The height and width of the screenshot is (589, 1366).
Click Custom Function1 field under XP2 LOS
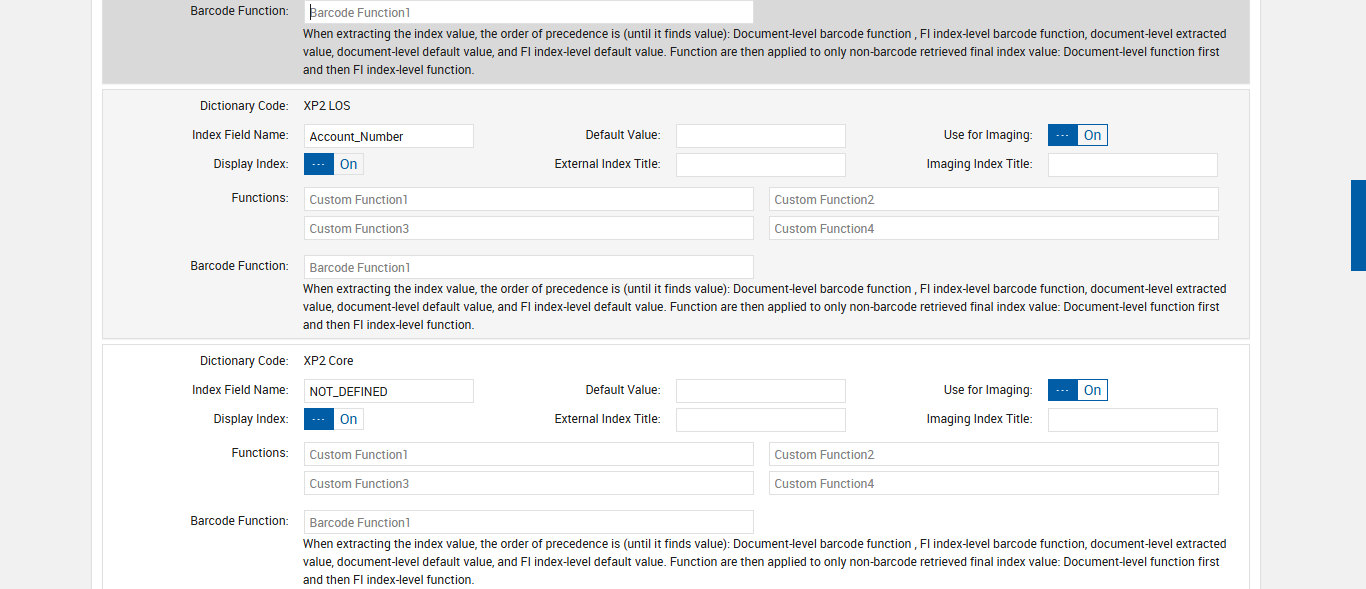tap(528, 199)
